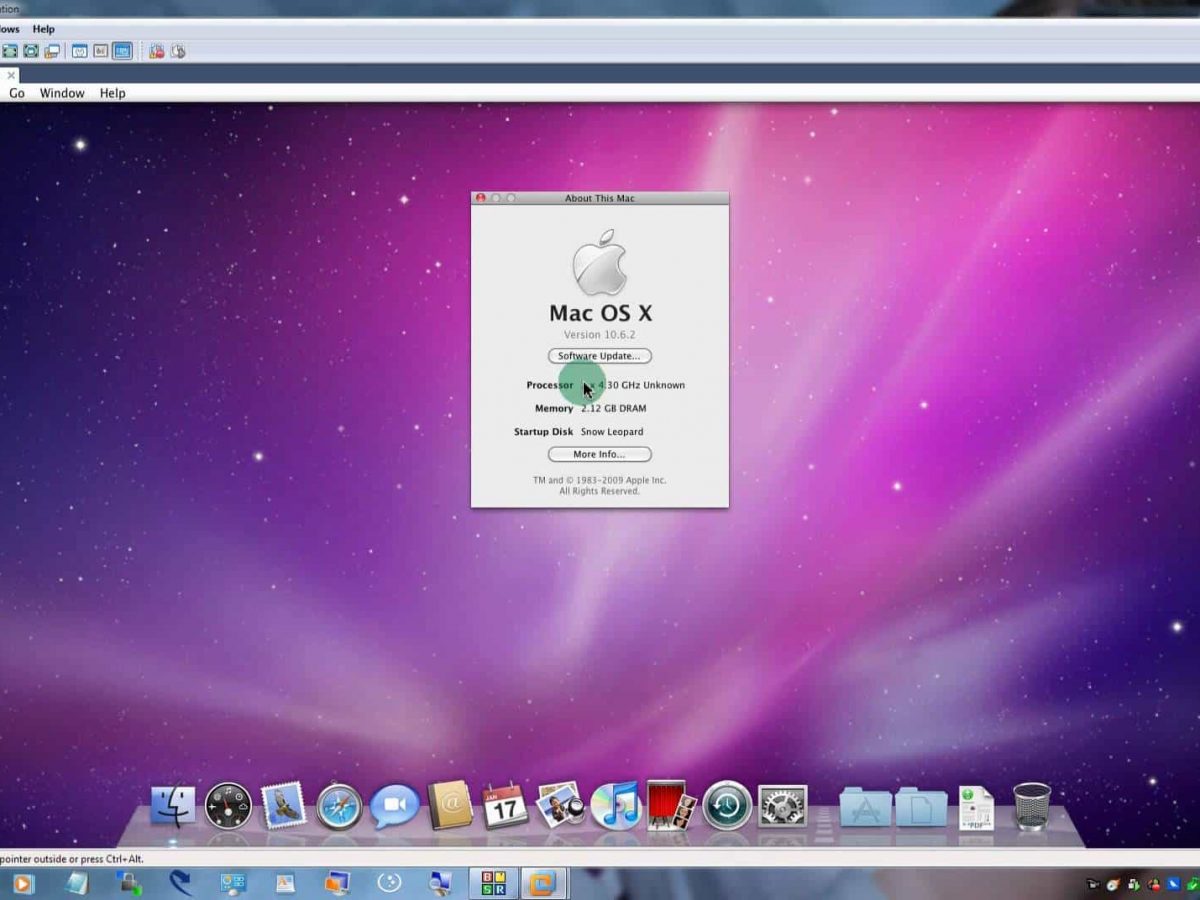Image resolution: width=1200 pixels, height=900 pixels.
Task: Open the Trash in the dock
Action: pyautogui.click(x=1032, y=806)
